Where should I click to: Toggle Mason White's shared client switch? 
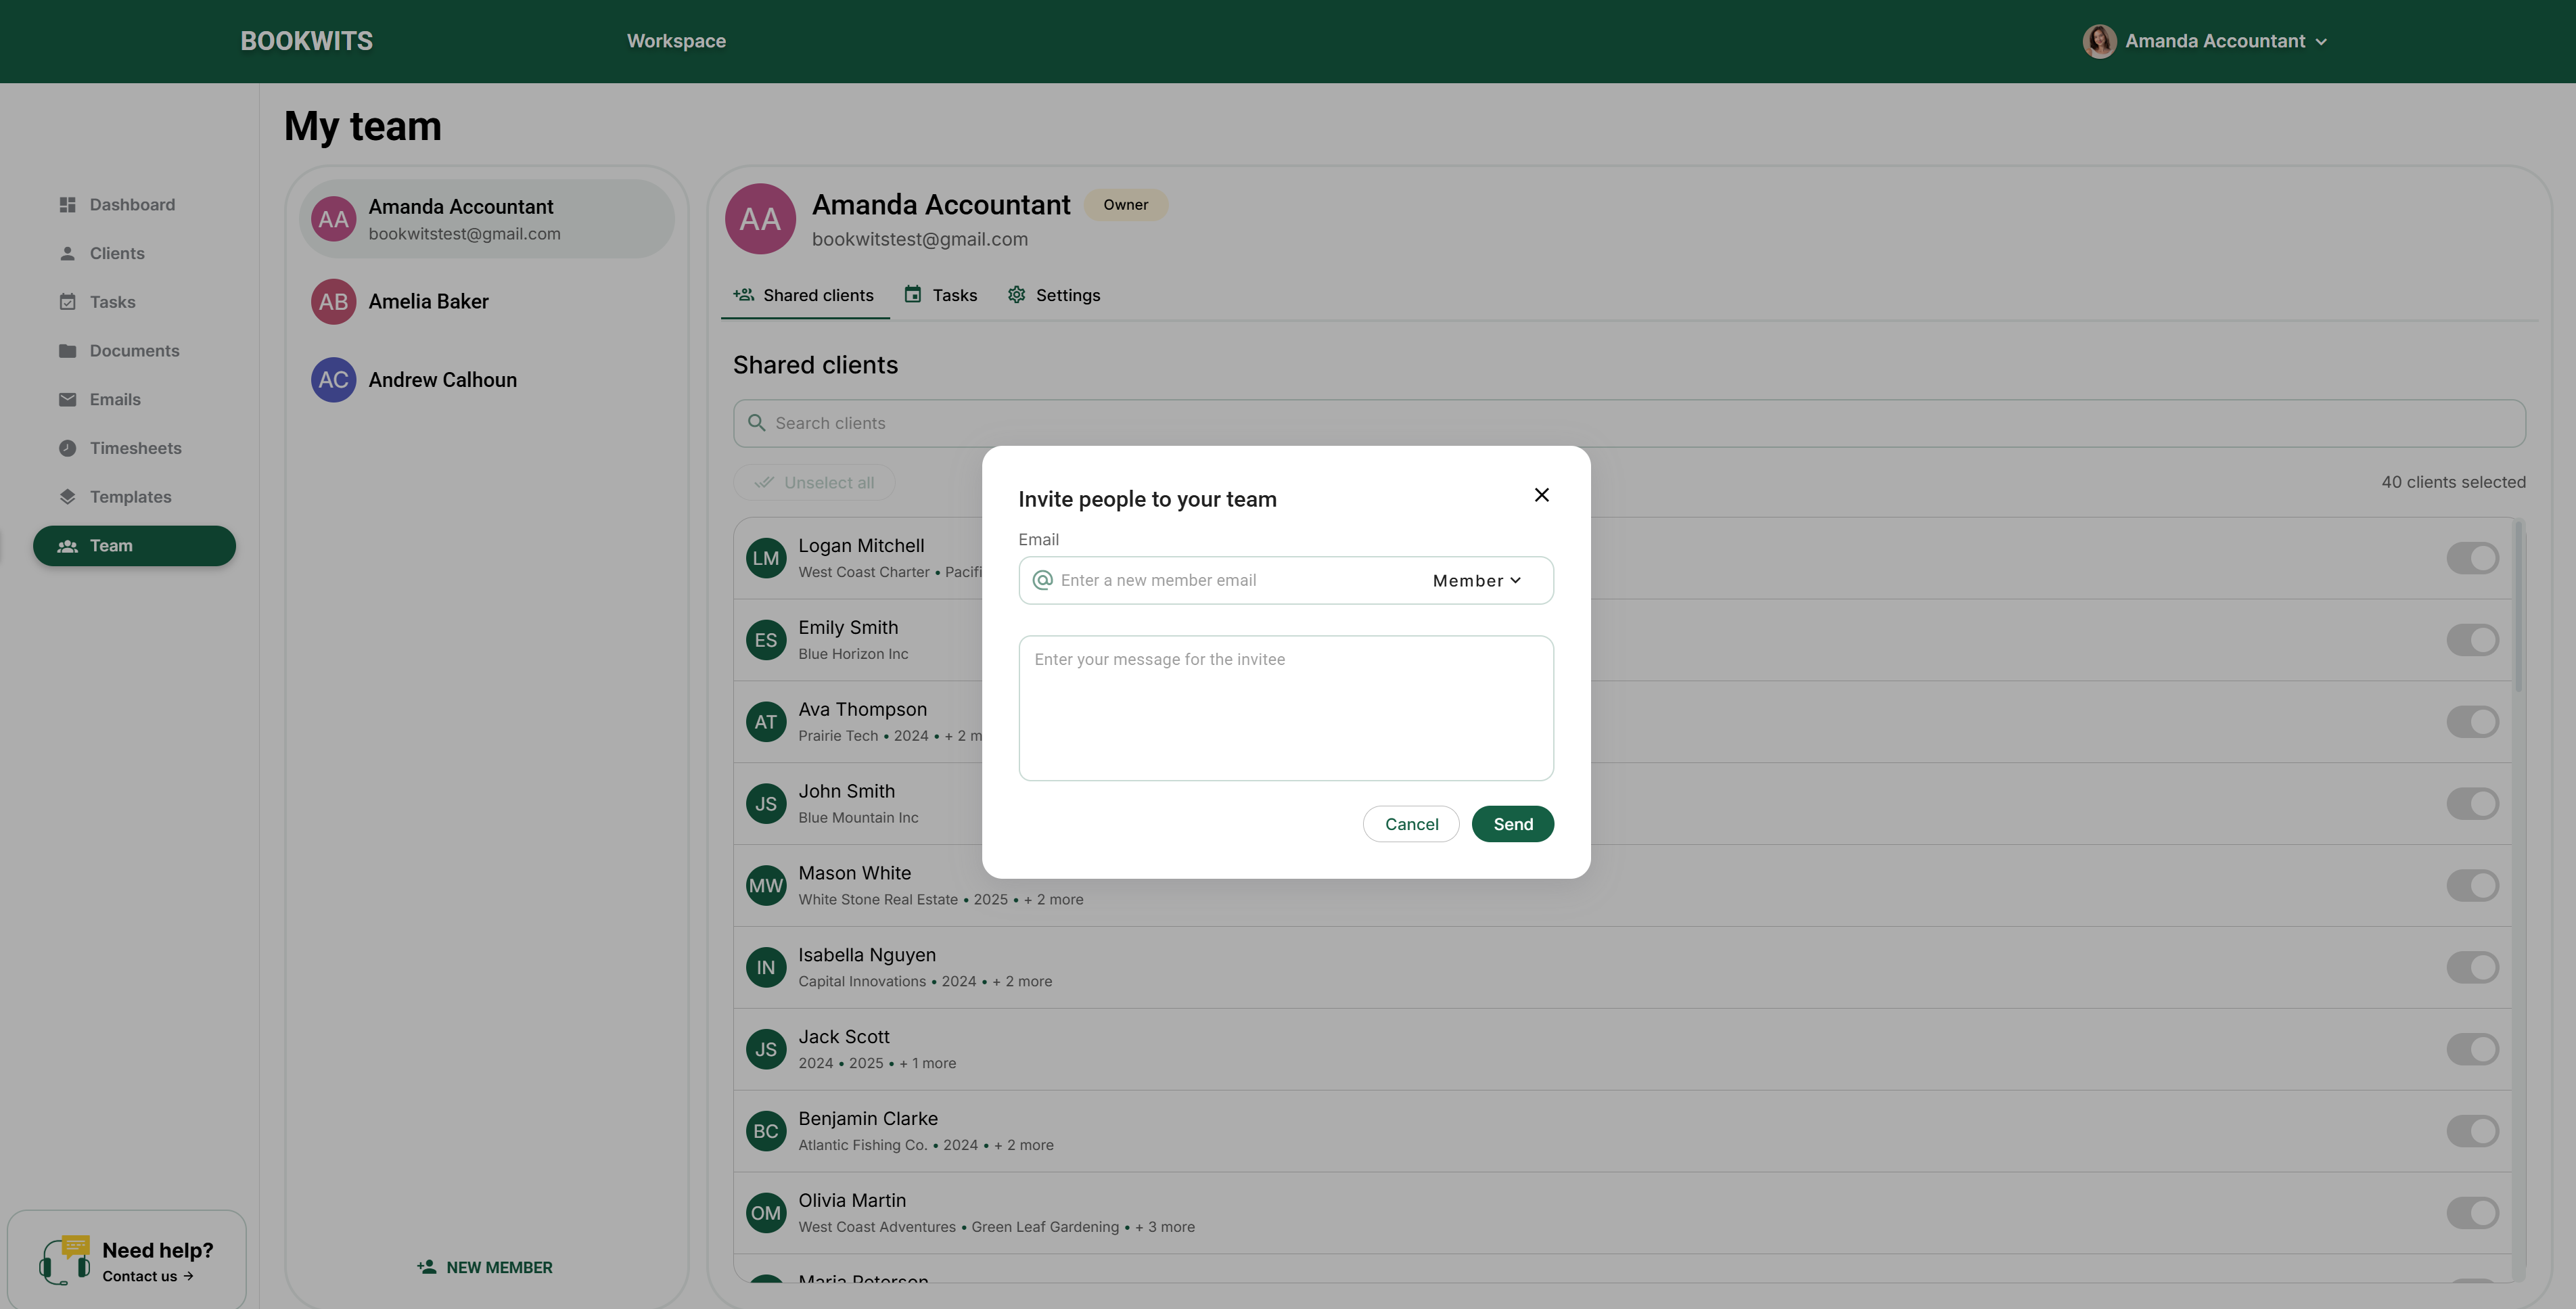pyautogui.click(x=2472, y=885)
